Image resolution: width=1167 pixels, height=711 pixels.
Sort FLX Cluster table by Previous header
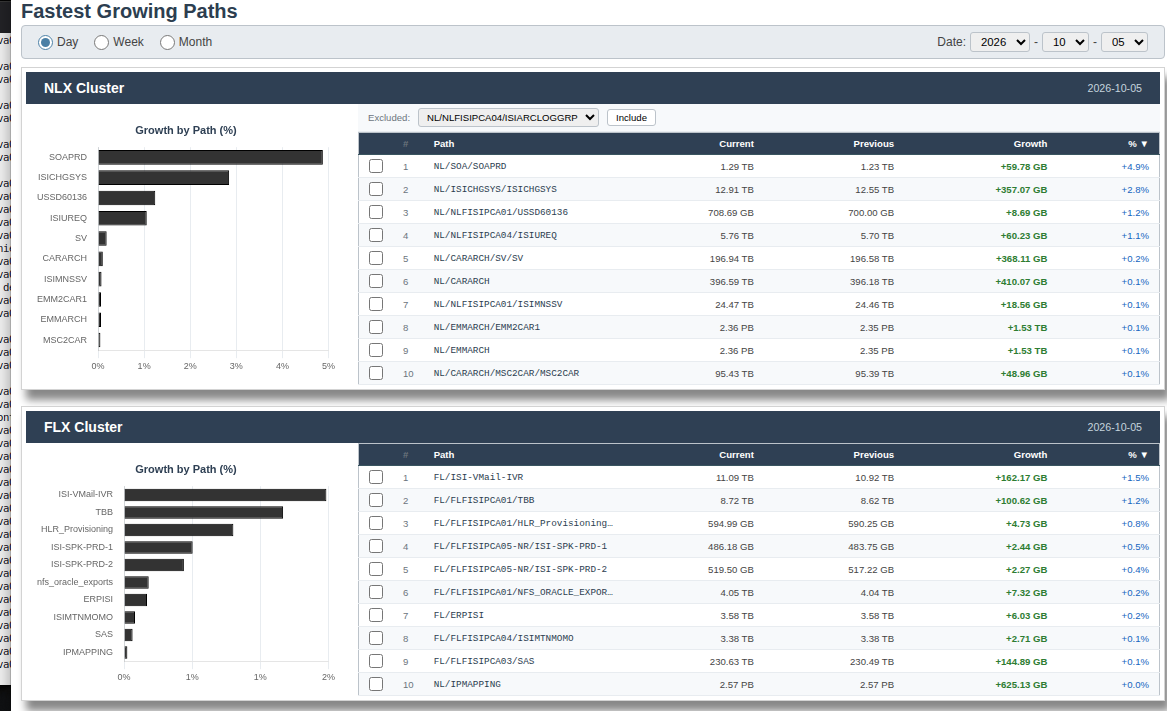pyautogui.click(x=873, y=455)
